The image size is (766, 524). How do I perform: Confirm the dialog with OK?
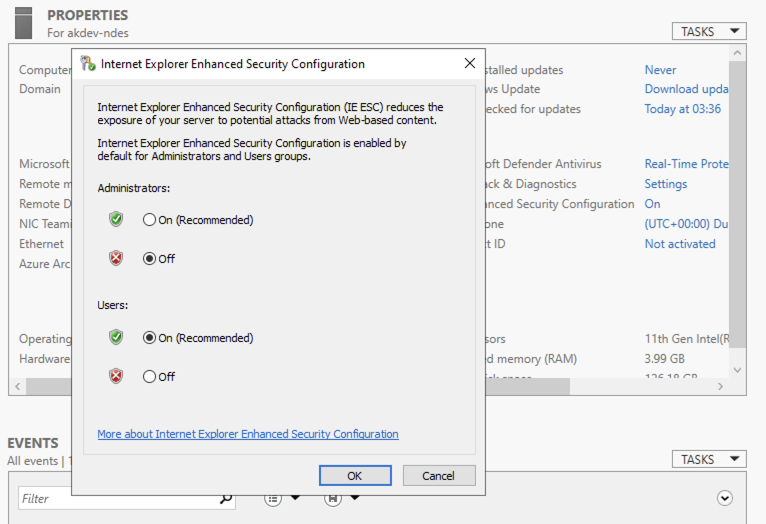tap(355, 476)
